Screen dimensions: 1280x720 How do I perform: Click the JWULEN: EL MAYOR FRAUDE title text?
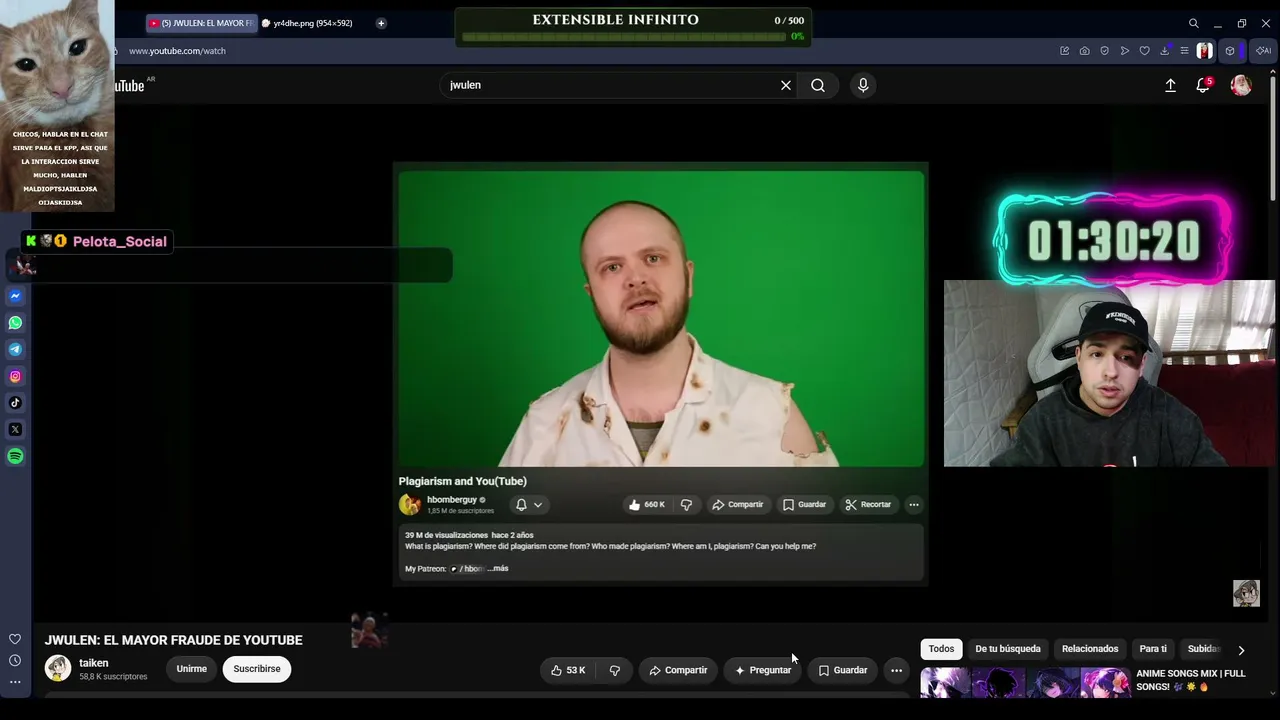173,640
